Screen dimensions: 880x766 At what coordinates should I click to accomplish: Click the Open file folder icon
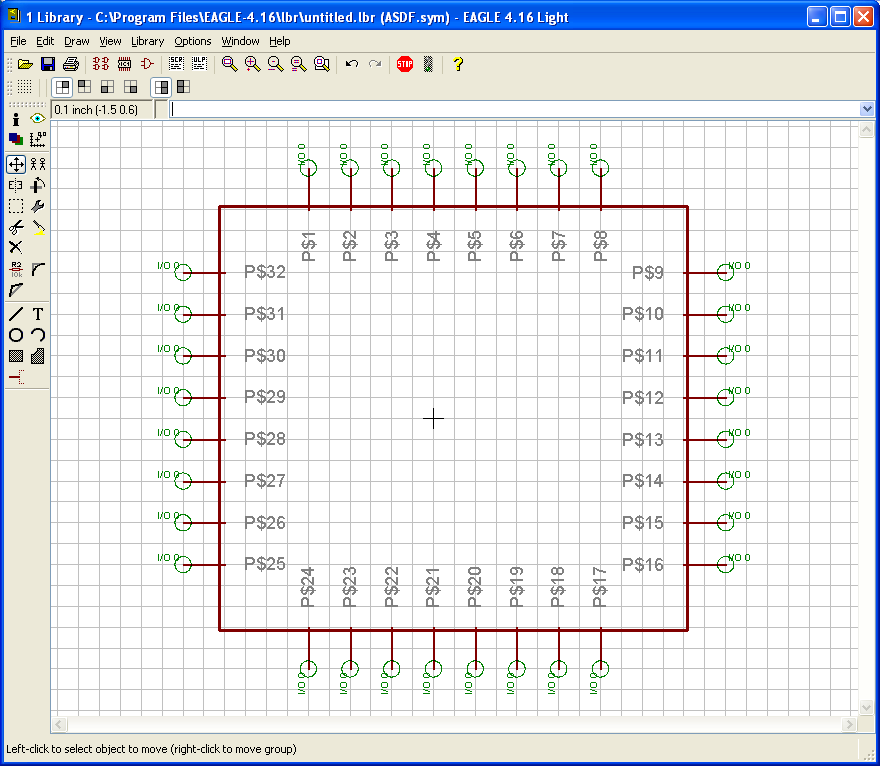point(25,64)
